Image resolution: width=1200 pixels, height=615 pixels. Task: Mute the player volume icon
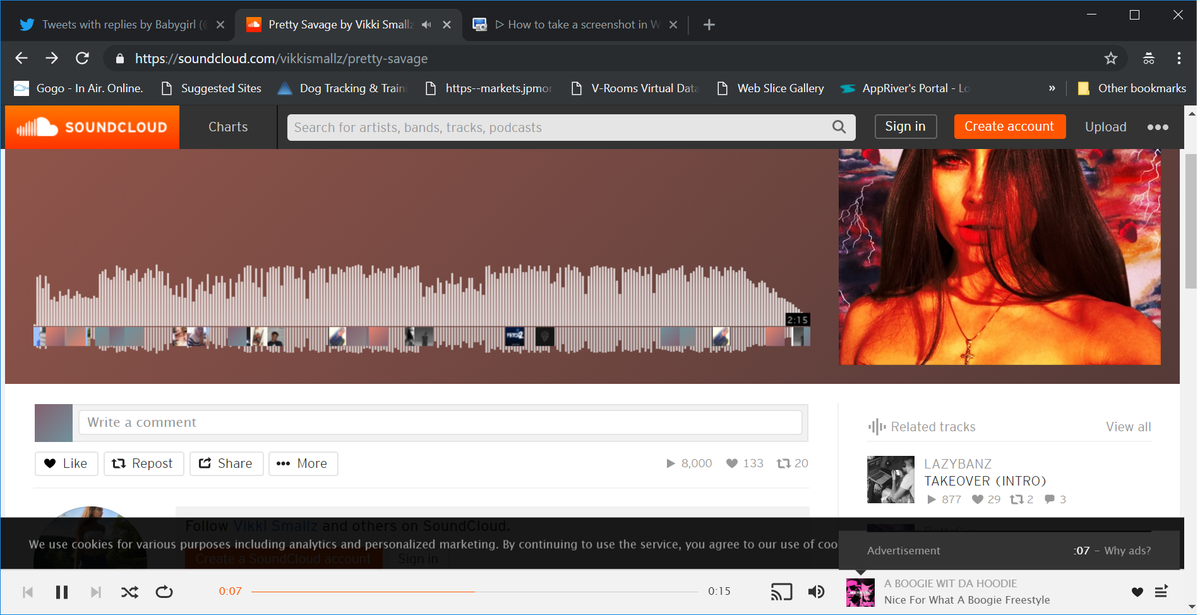(x=817, y=592)
